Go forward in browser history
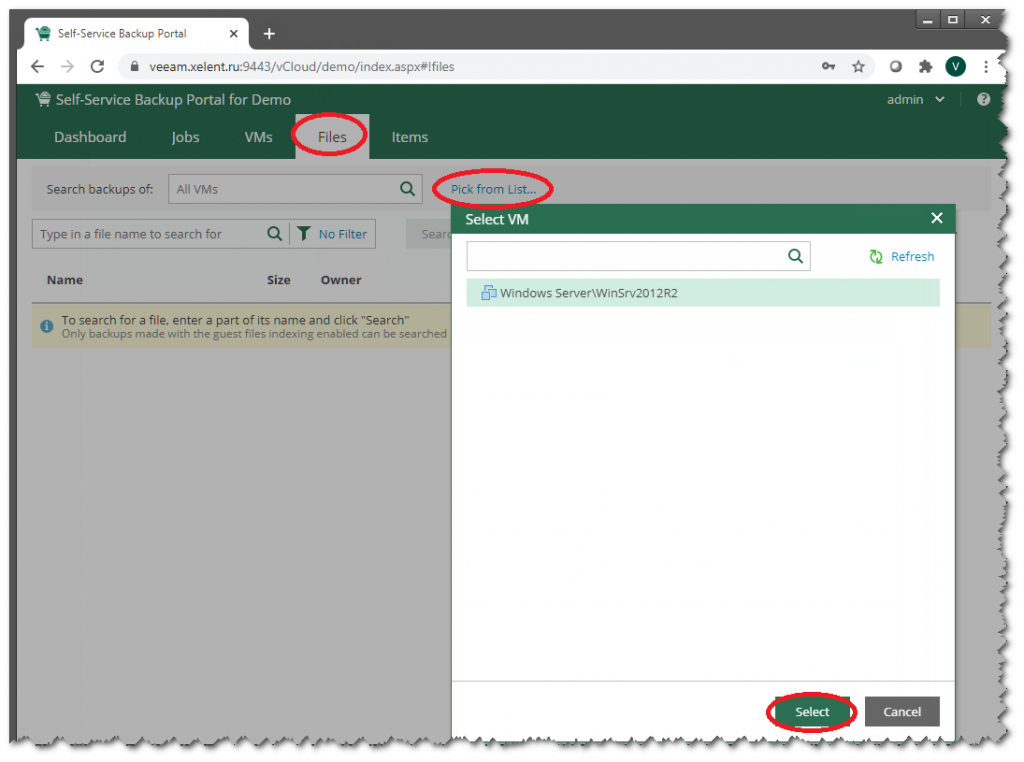 (67, 67)
